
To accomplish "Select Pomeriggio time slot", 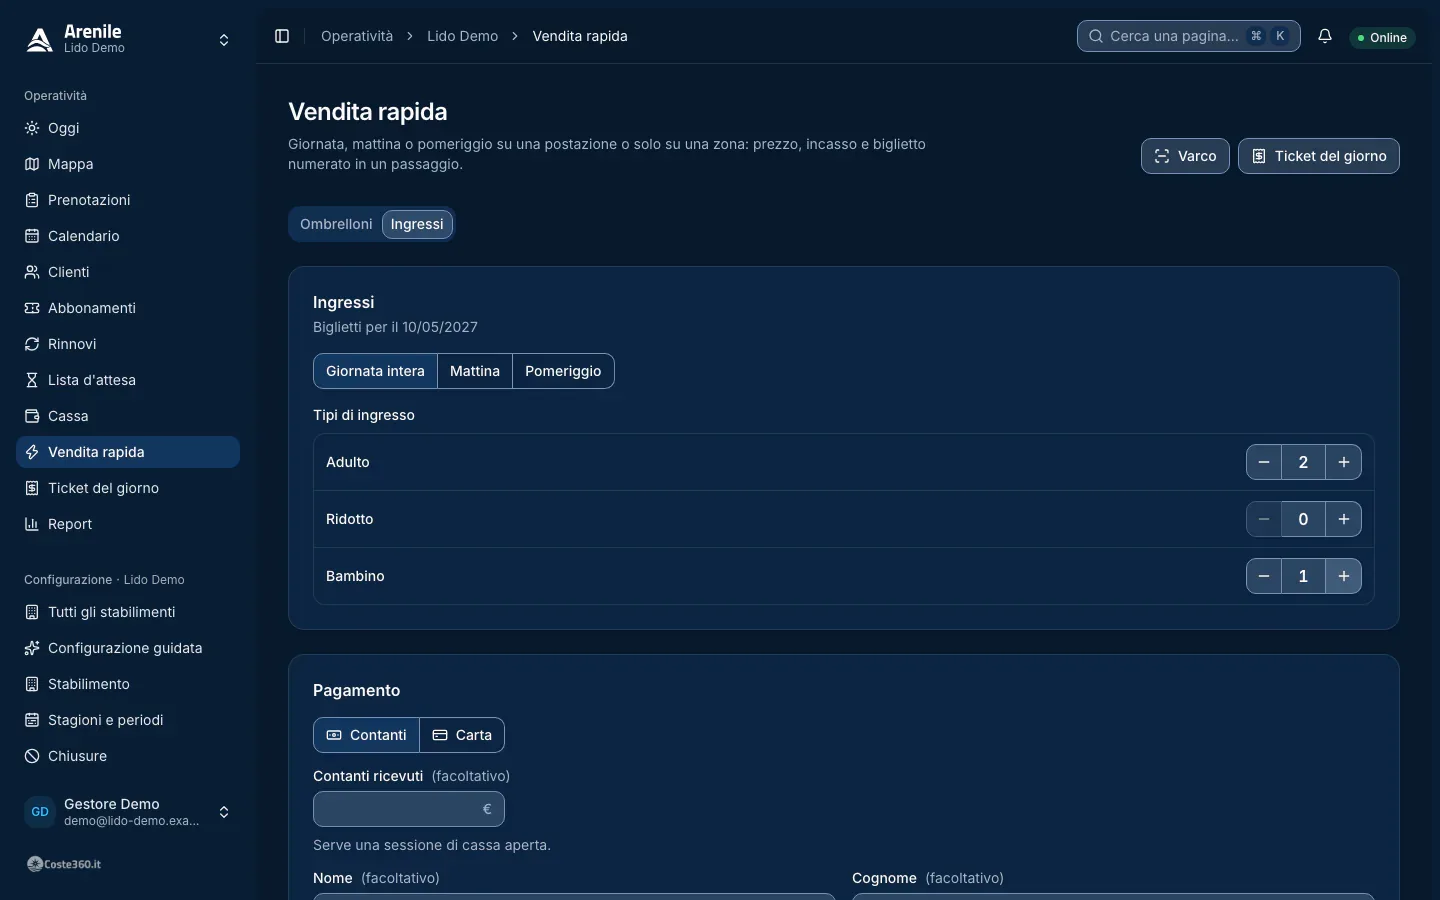I will [563, 371].
